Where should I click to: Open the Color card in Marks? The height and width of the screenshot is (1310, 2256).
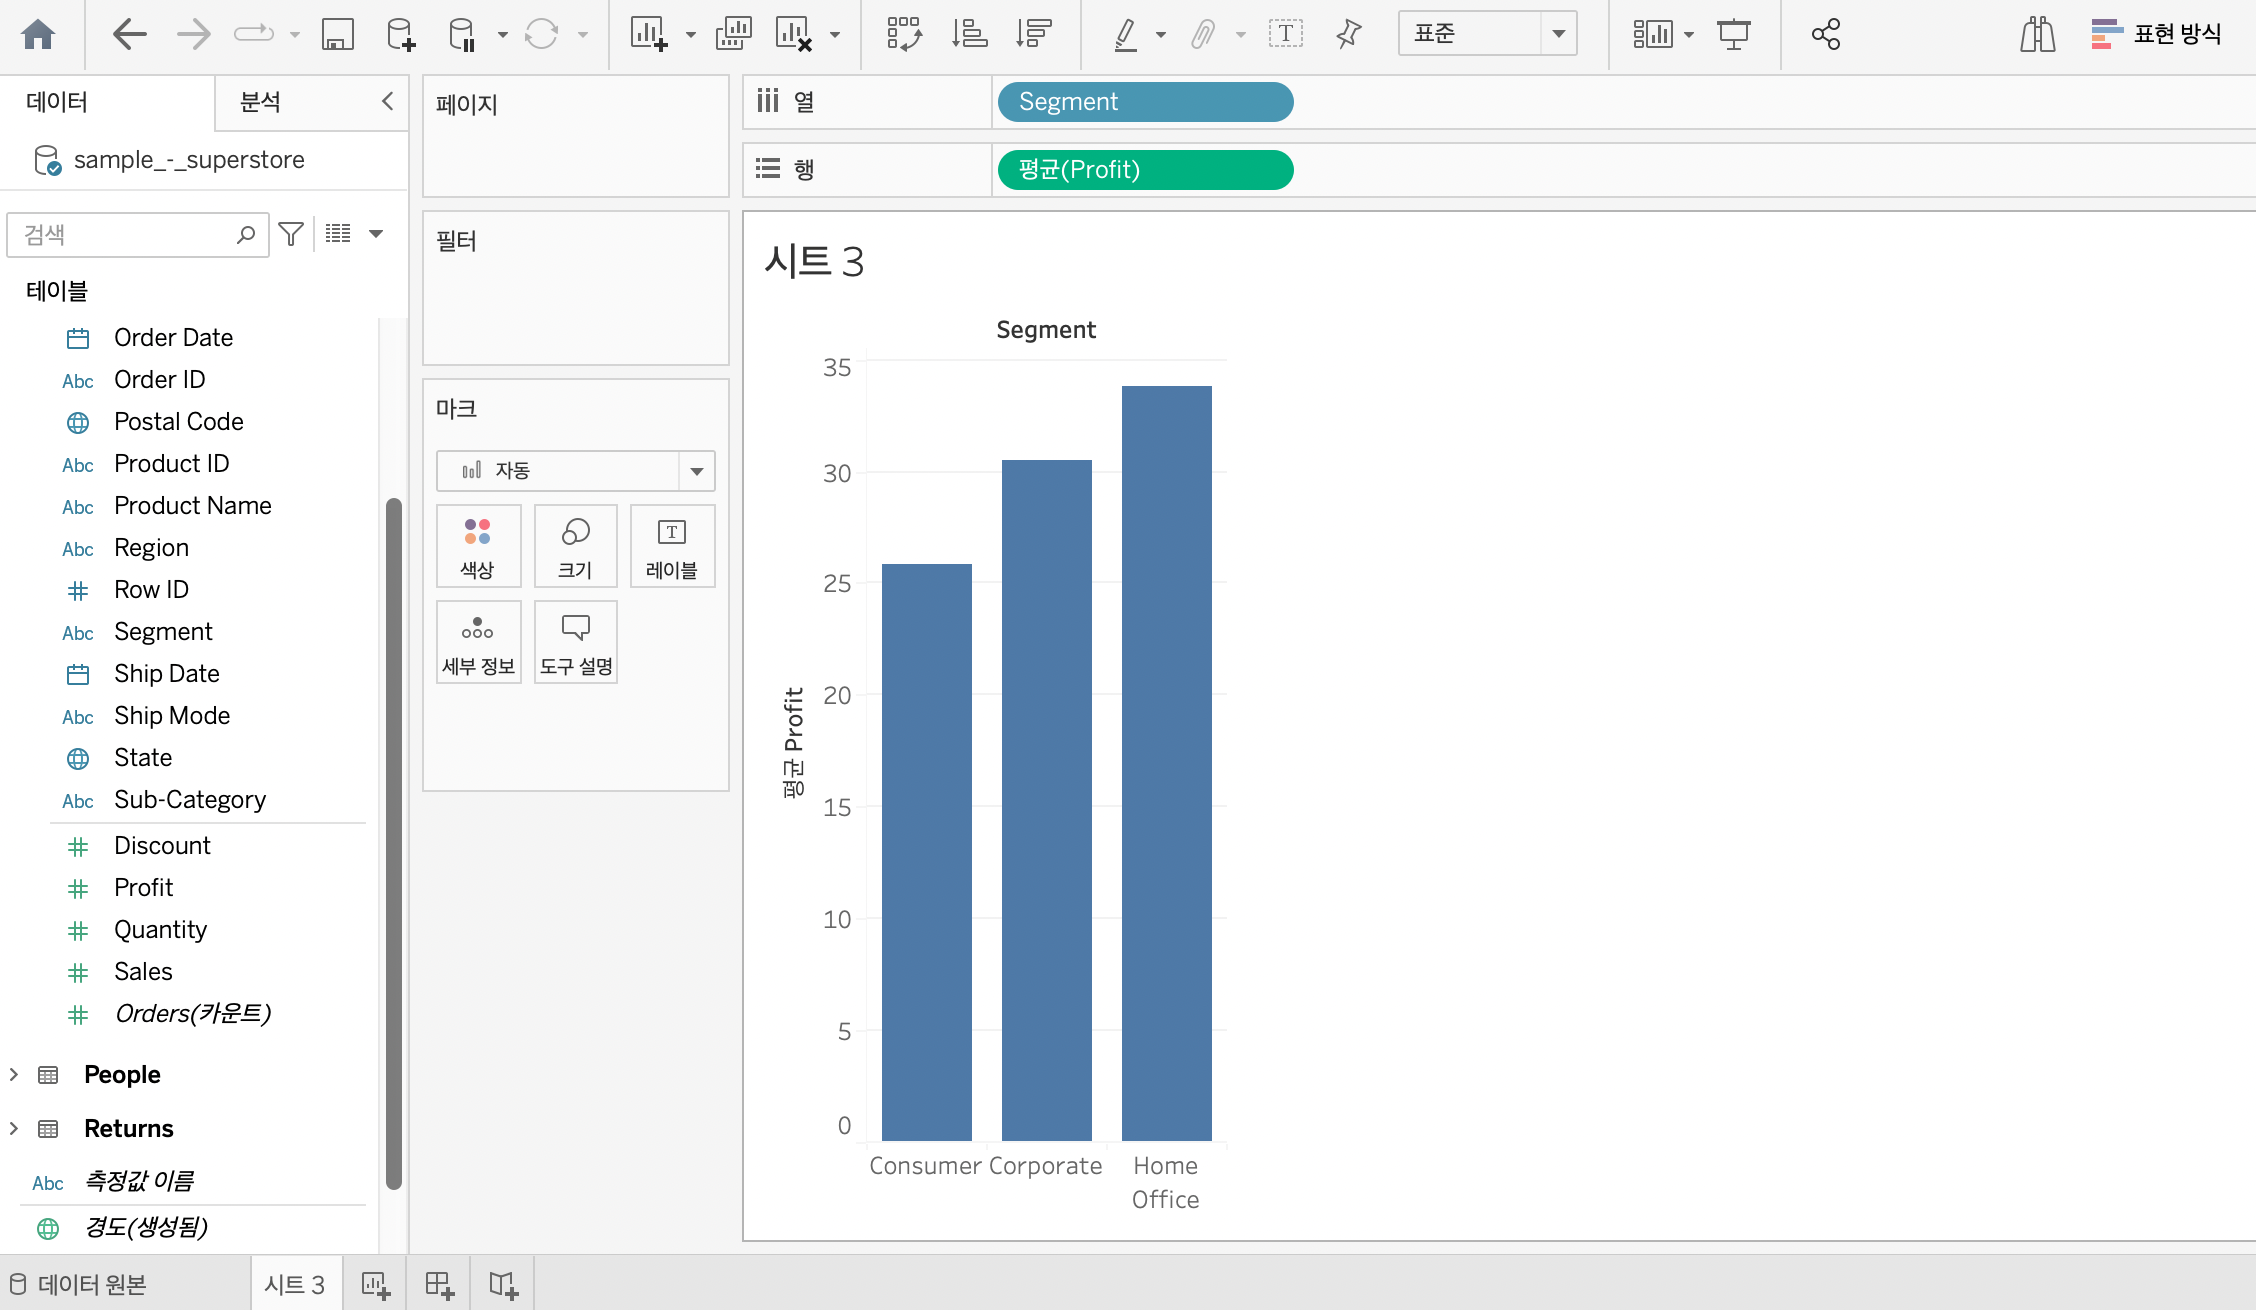tap(478, 545)
